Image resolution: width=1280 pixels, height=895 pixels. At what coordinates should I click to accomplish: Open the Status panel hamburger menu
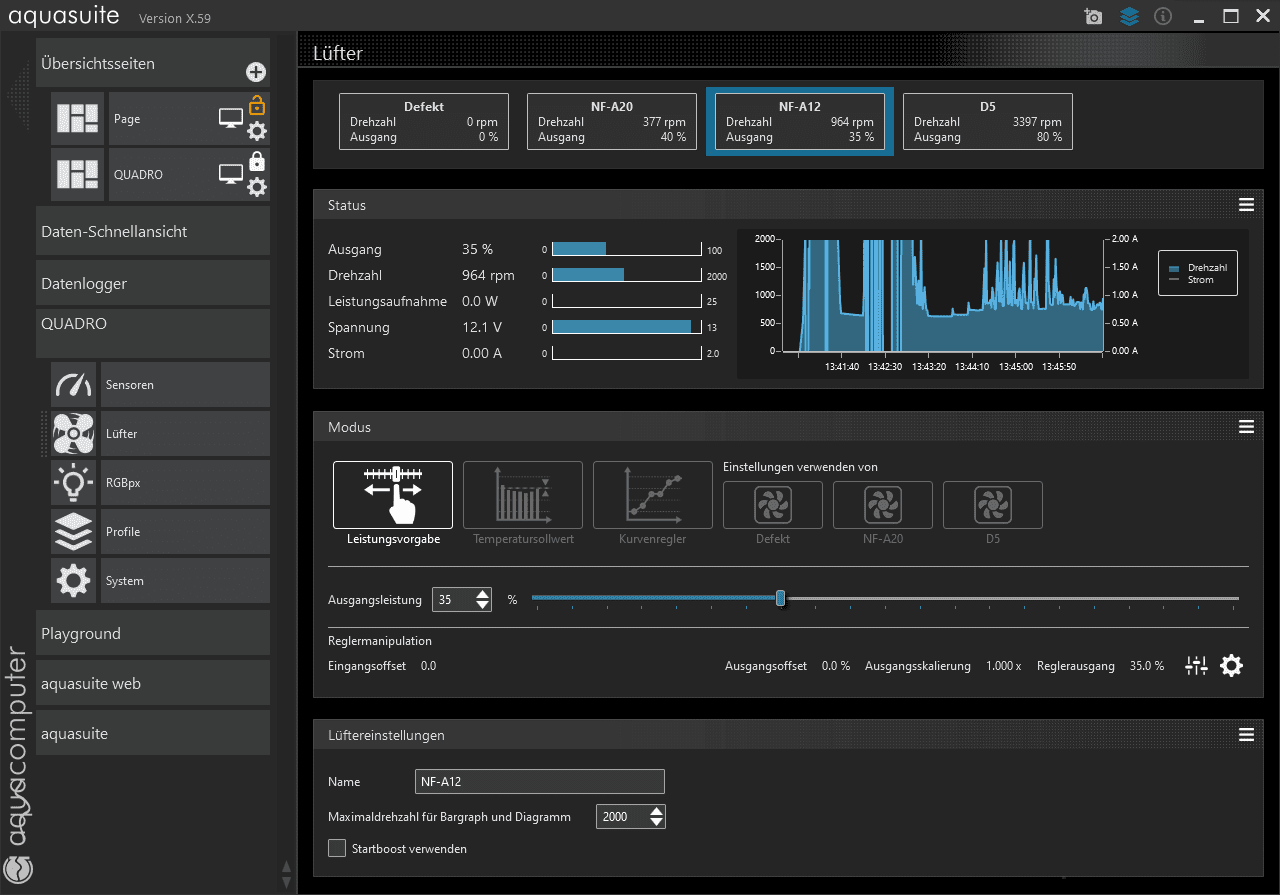pos(1246,205)
